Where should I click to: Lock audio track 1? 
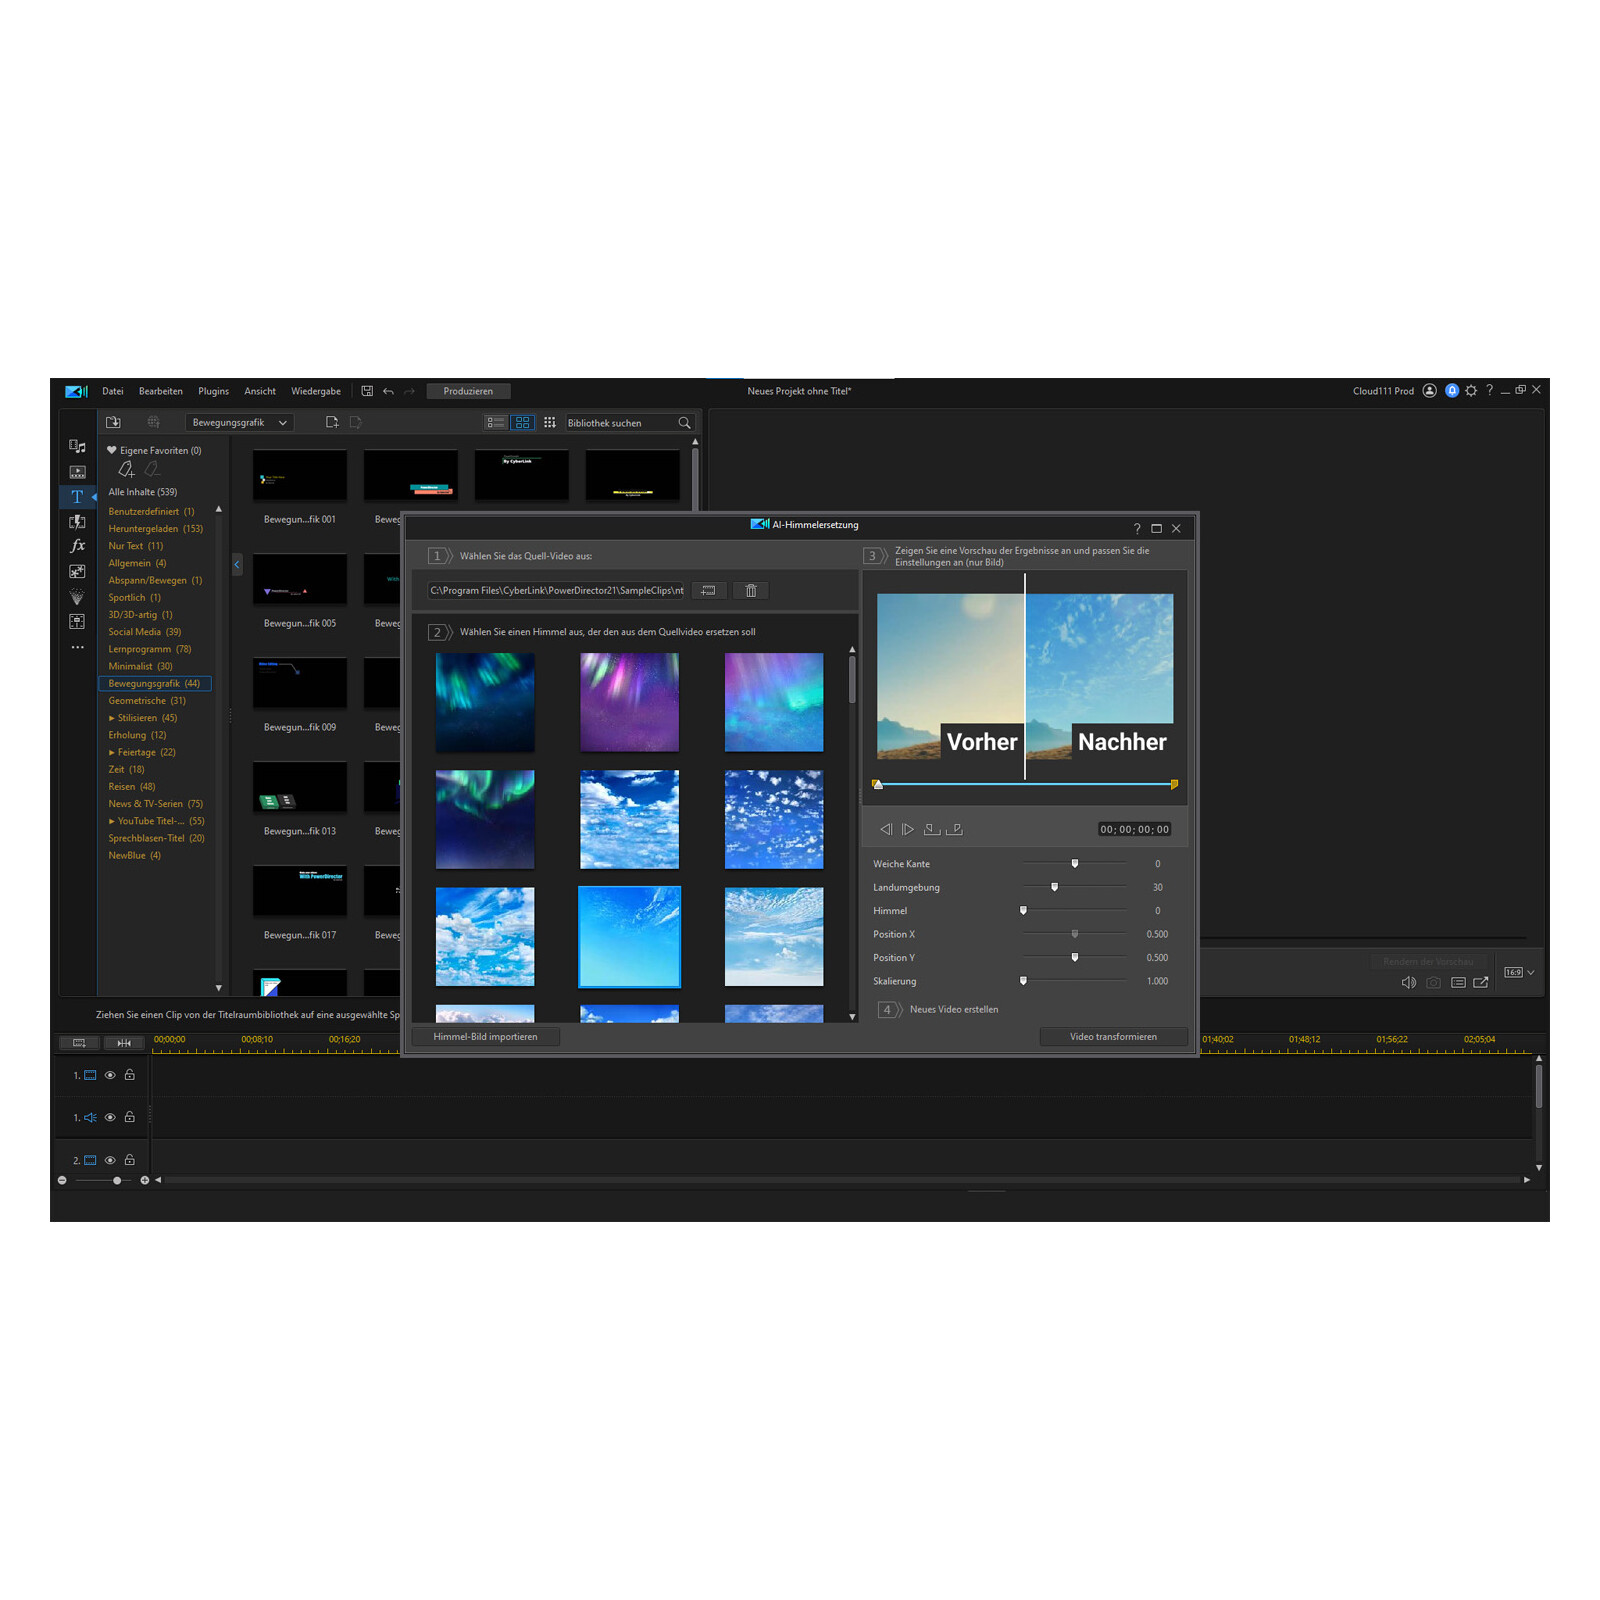click(x=130, y=1118)
